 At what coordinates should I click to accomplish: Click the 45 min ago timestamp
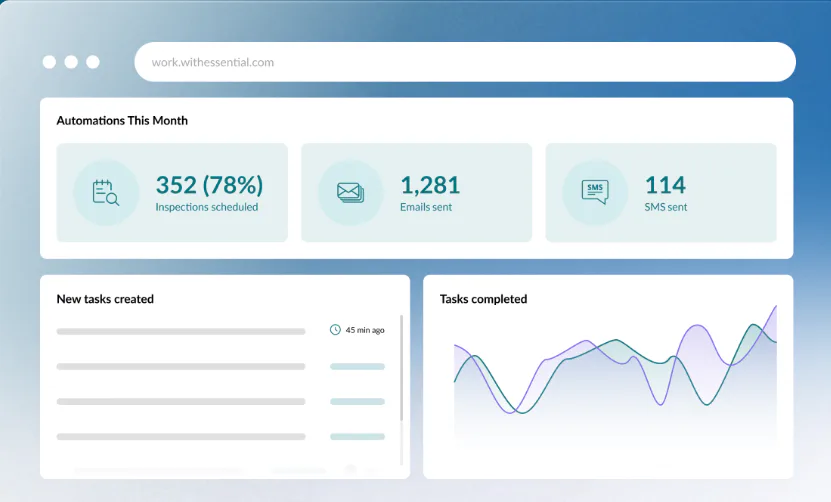[365, 330]
